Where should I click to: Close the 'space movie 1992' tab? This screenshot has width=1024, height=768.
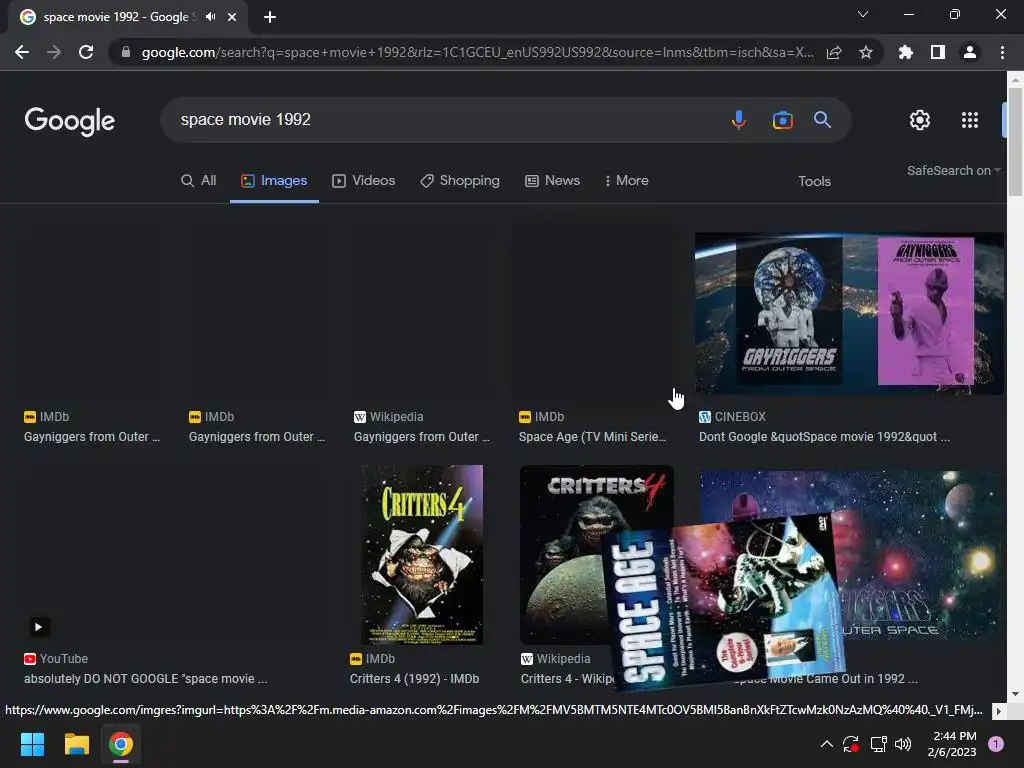click(232, 17)
